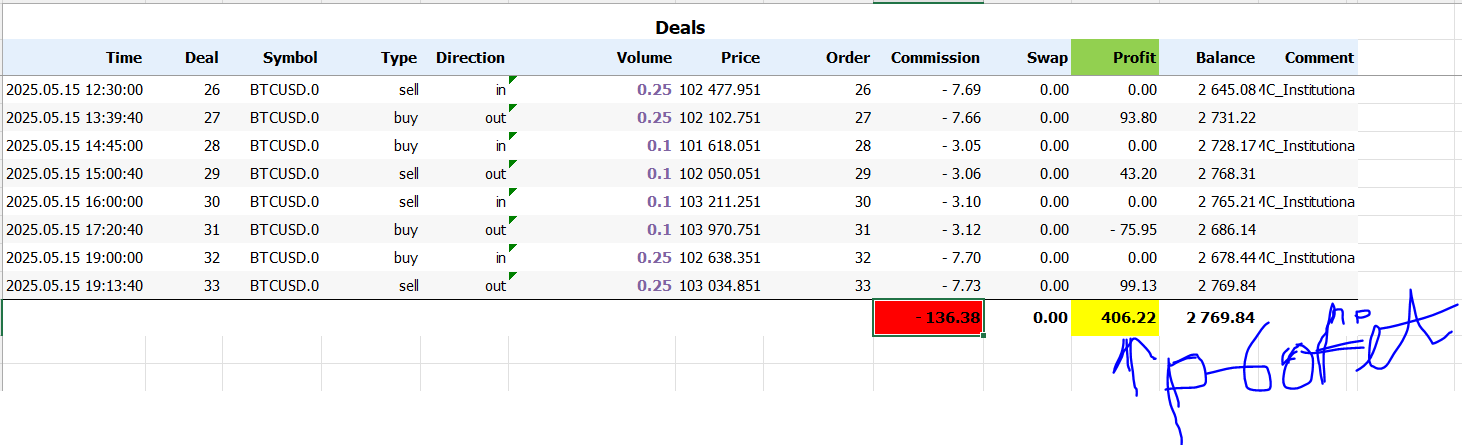Image resolution: width=1462 pixels, height=445 pixels.
Task: Click the Time column header
Action: (124, 58)
